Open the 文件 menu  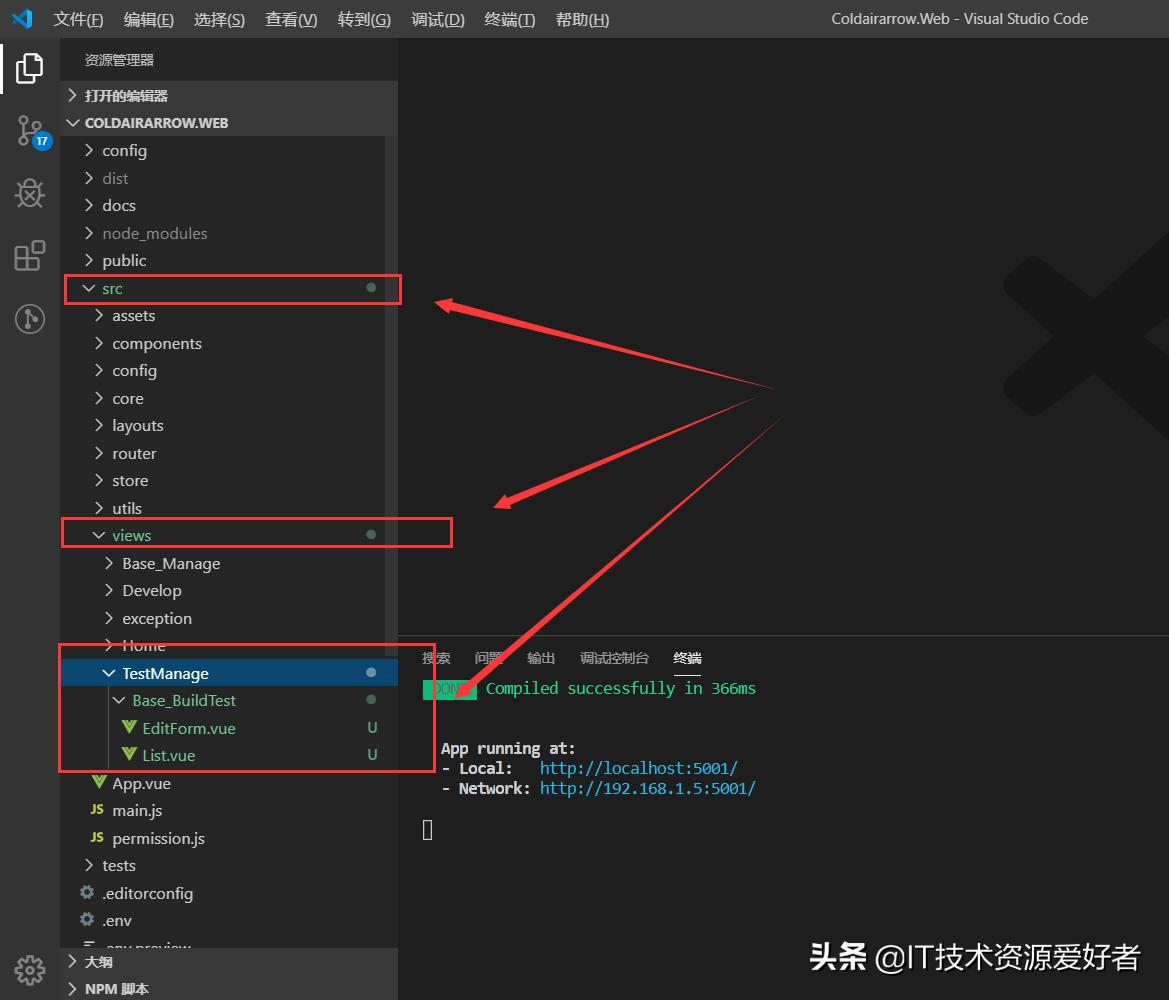pyautogui.click(x=78, y=18)
